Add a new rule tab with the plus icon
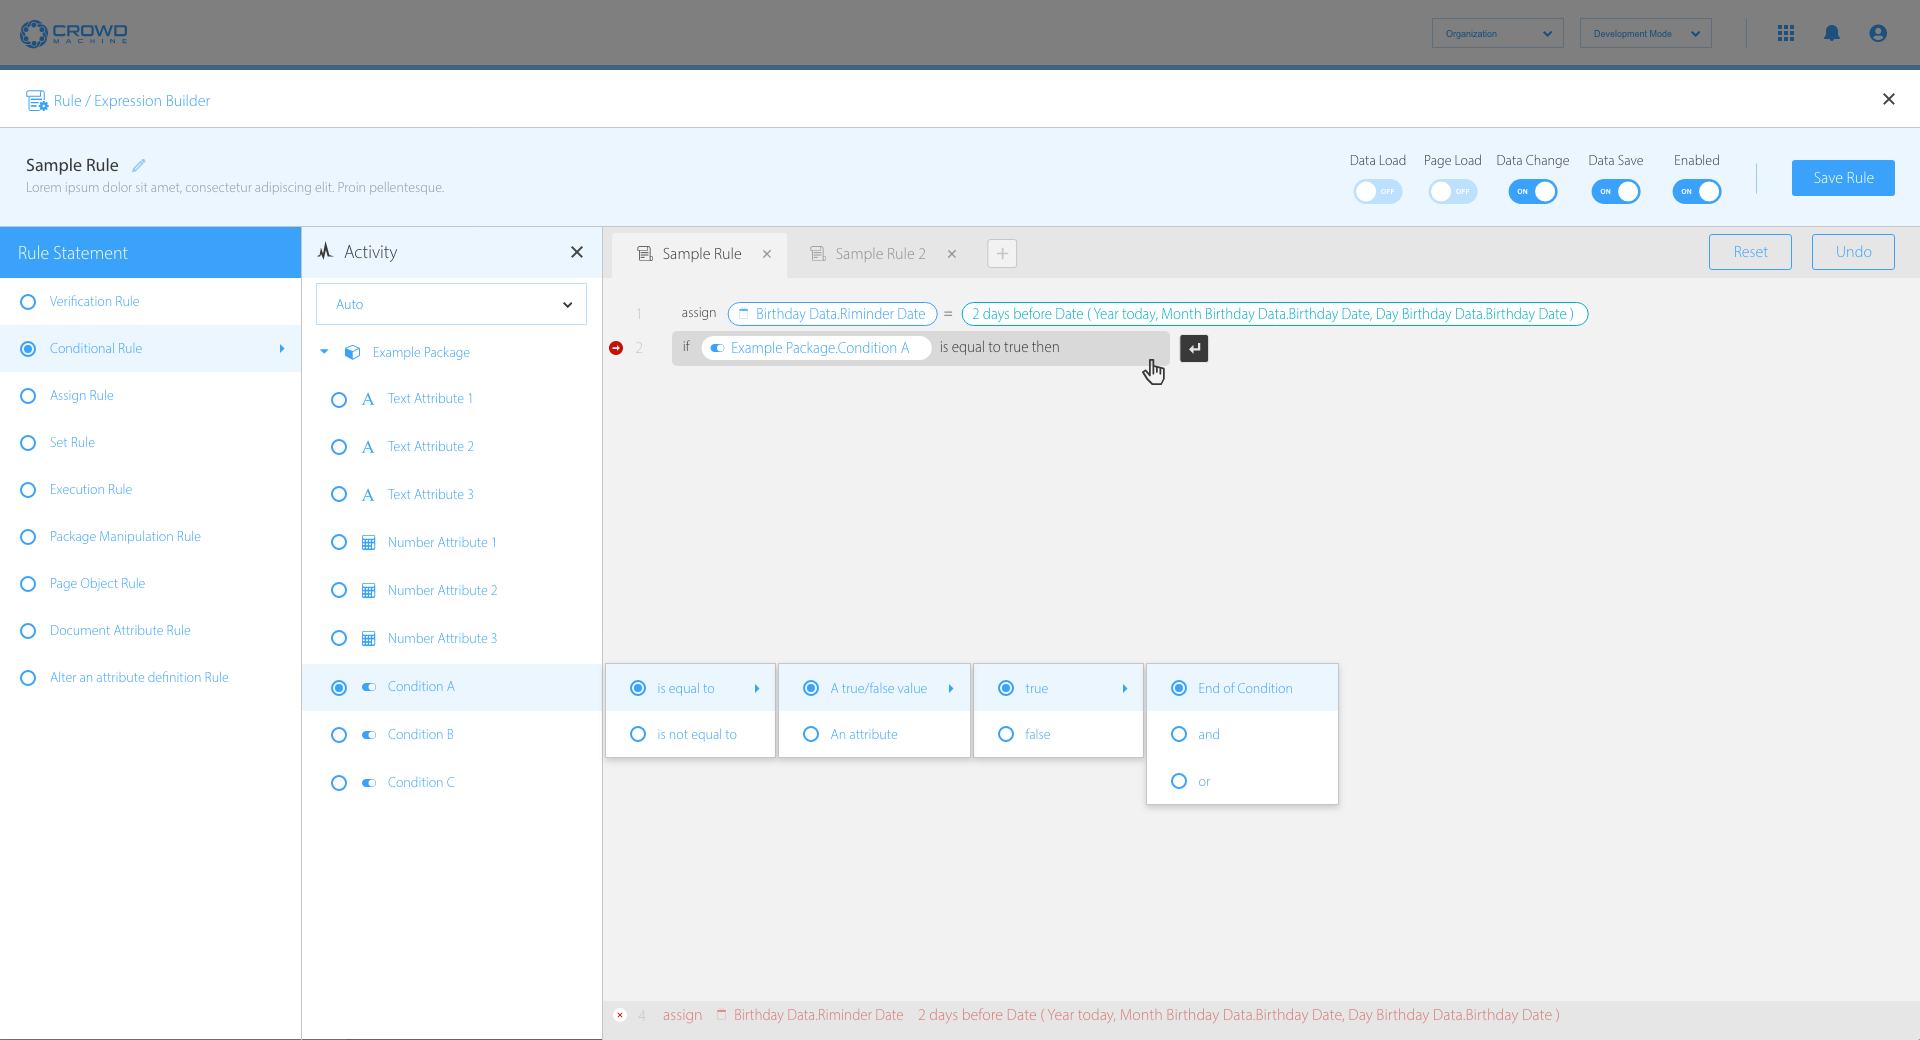The width and height of the screenshot is (1920, 1040). [x=1001, y=254]
